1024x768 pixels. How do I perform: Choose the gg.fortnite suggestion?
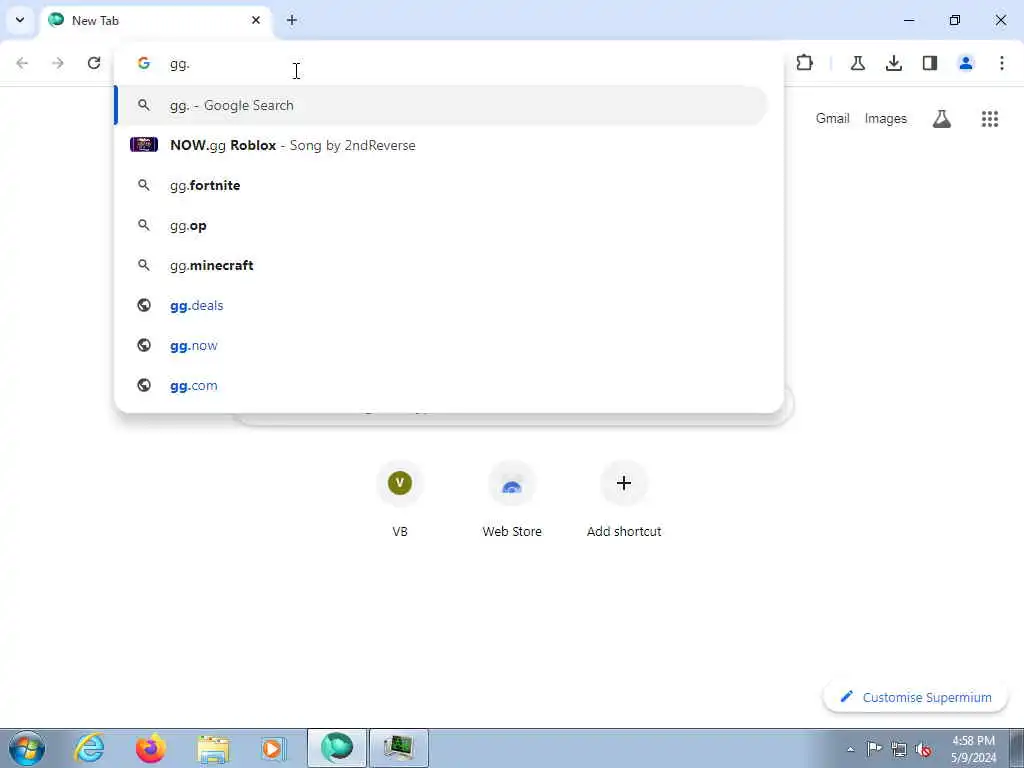pyautogui.click(x=442, y=185)
